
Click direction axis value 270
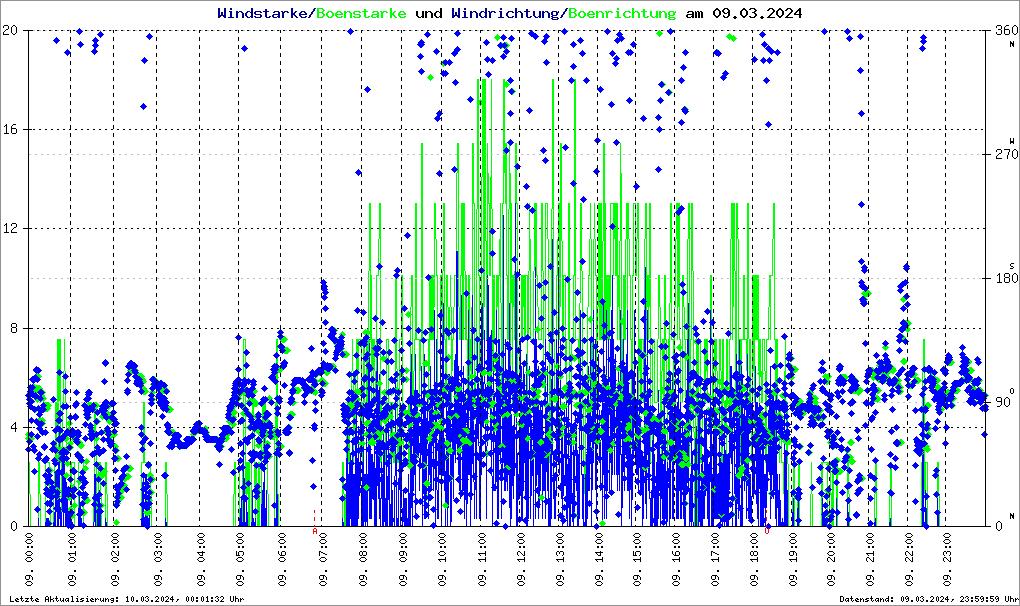tap(1006, 154)
